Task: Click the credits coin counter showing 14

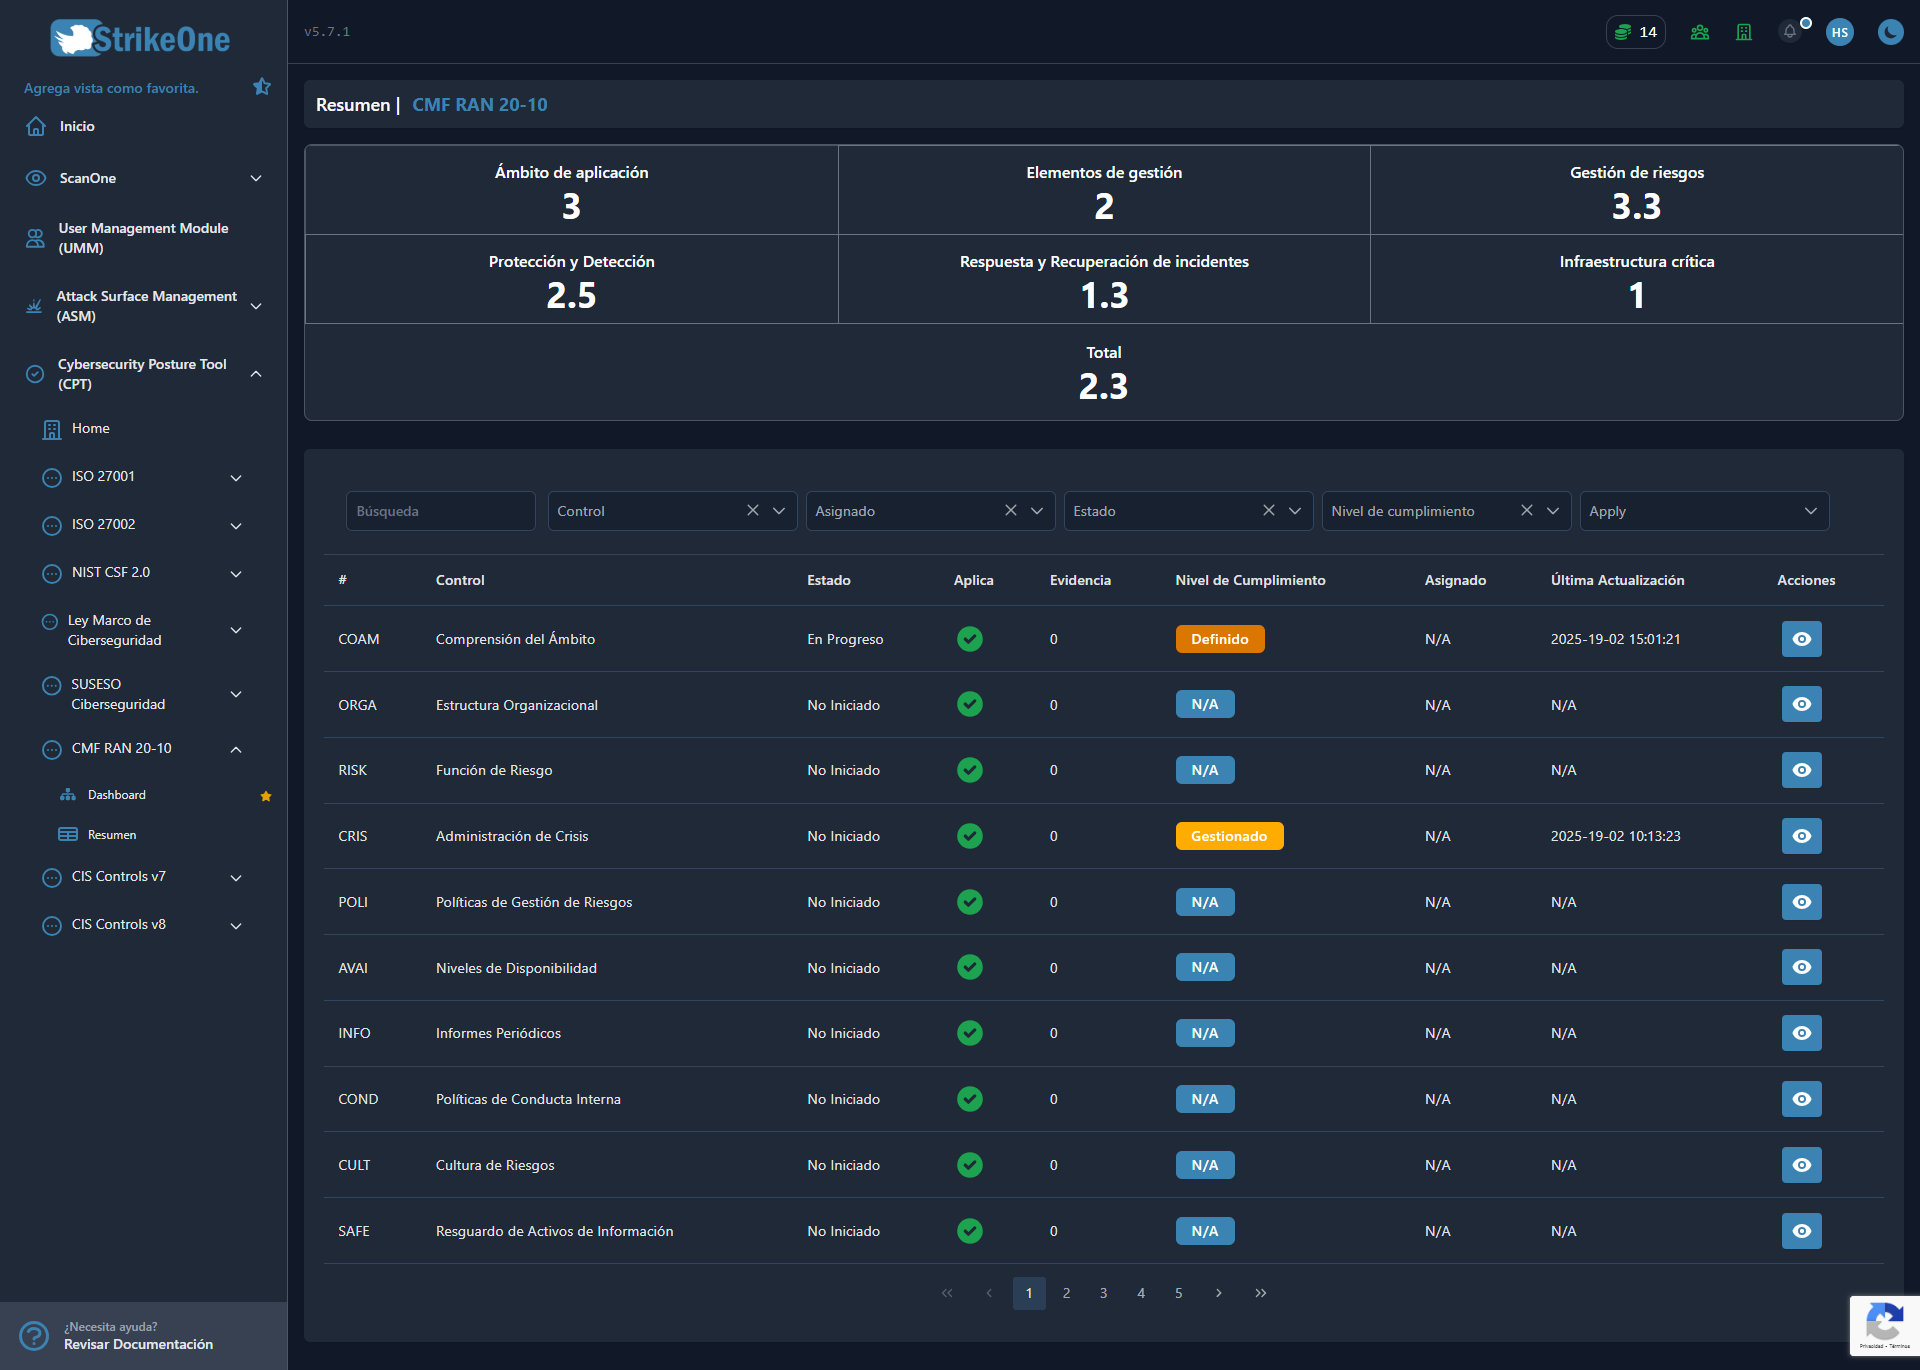Action: [x=1636, y=32]
